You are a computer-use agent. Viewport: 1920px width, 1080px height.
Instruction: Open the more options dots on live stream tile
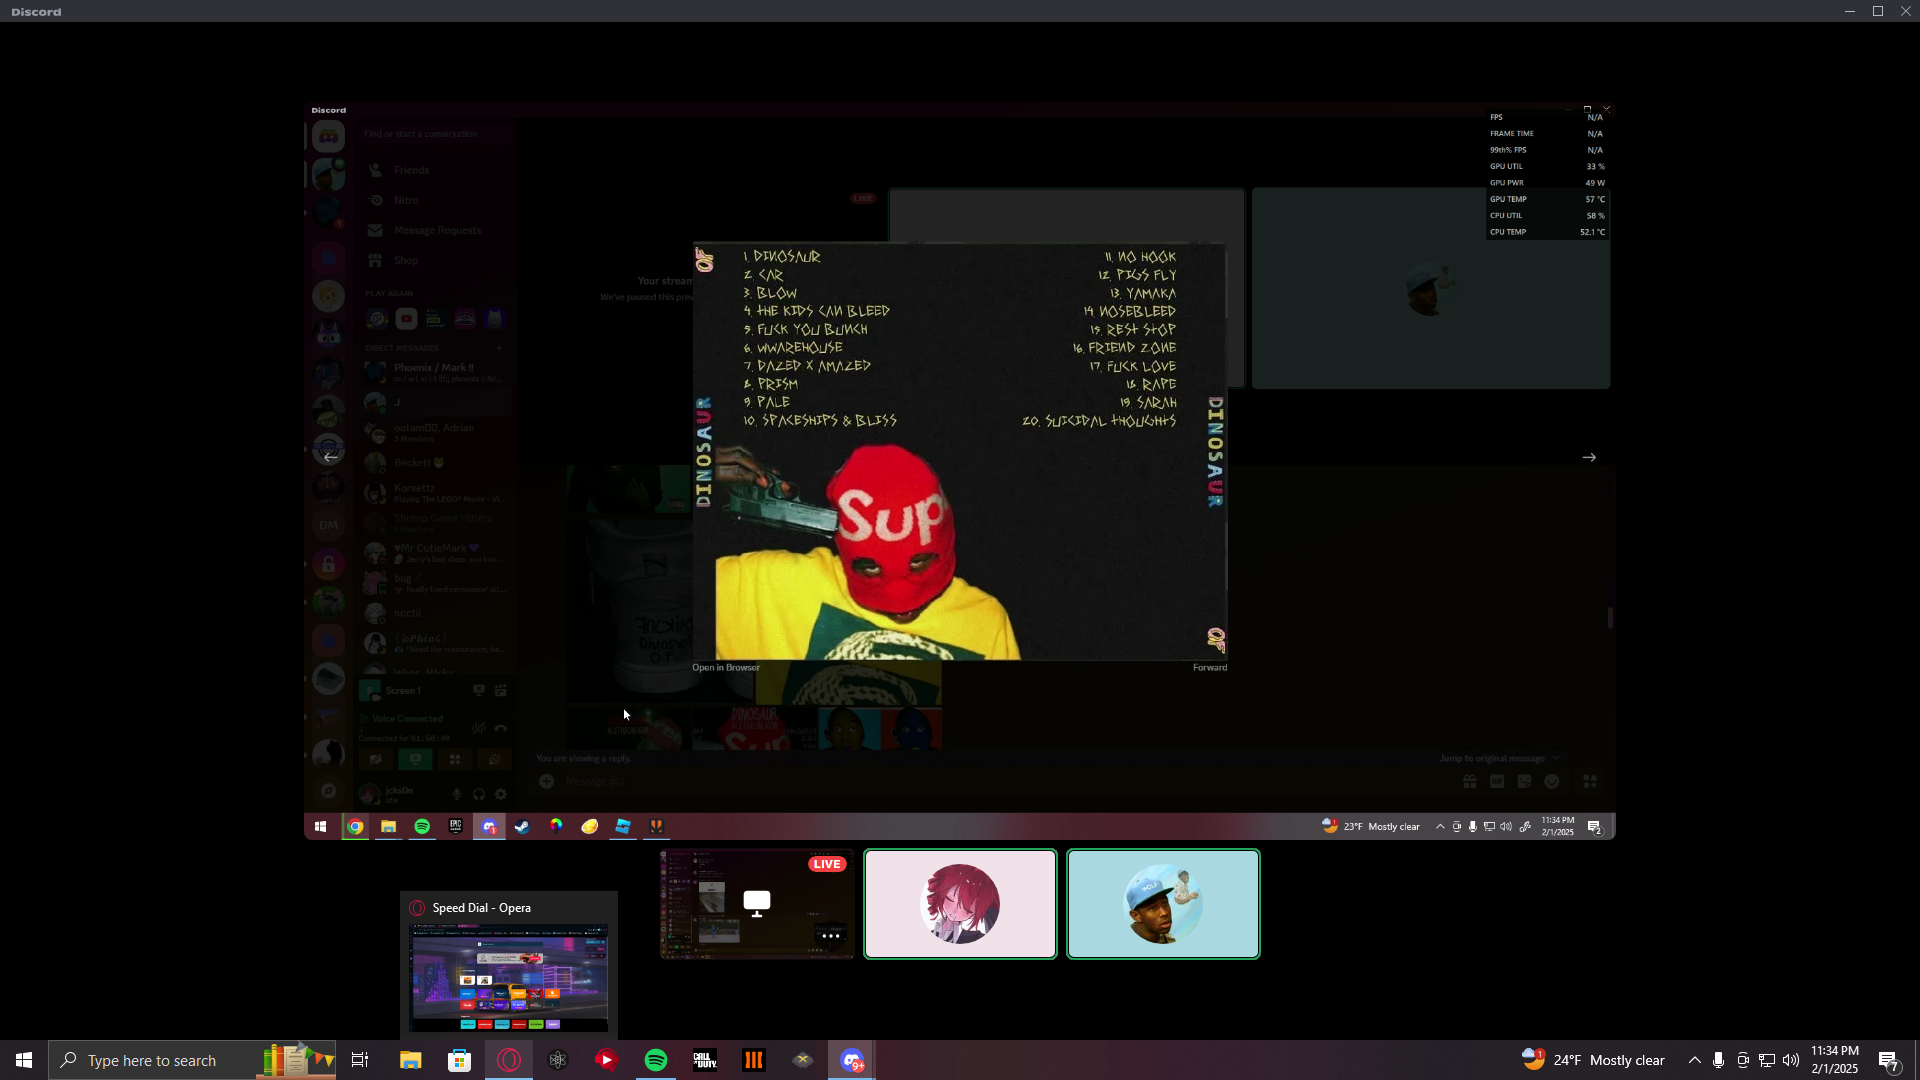tap(830, 936)
